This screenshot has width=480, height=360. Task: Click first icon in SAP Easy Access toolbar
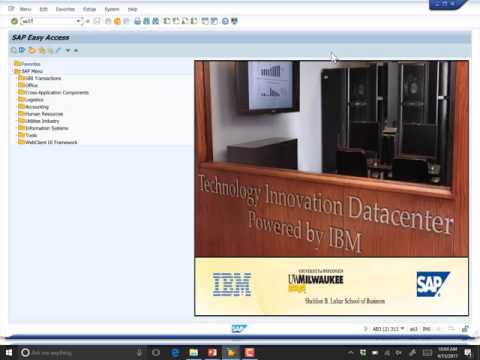[x=14, y=50]
